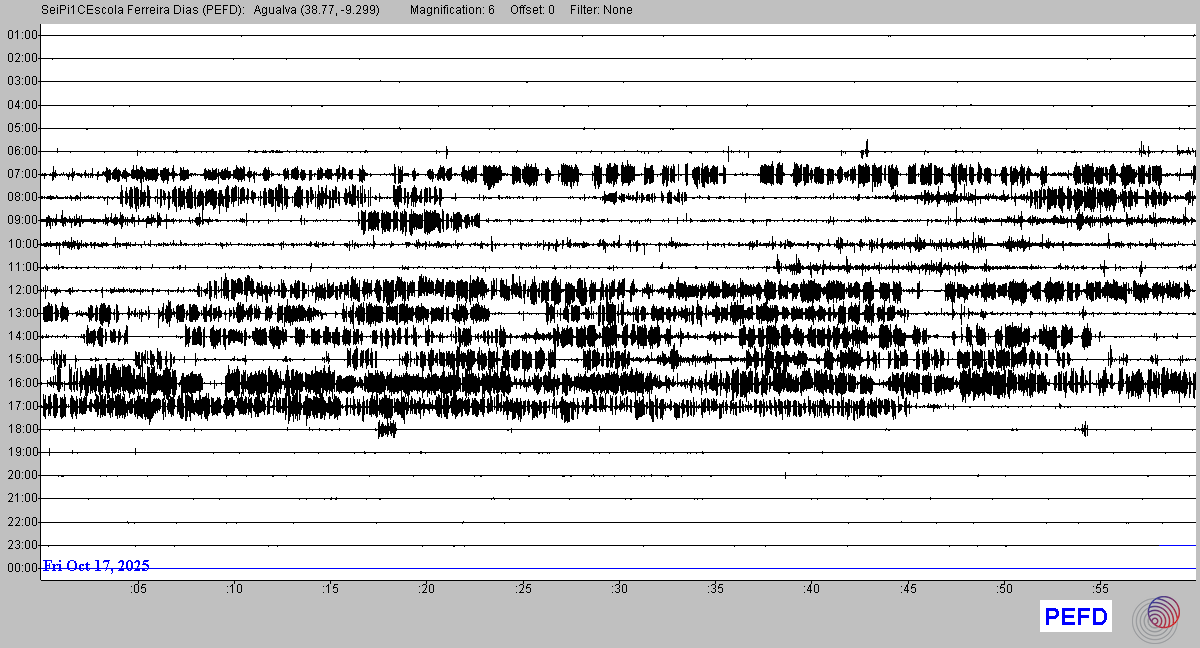
Task: Click the :30 minute axis tick
Action: click(620, 589)
